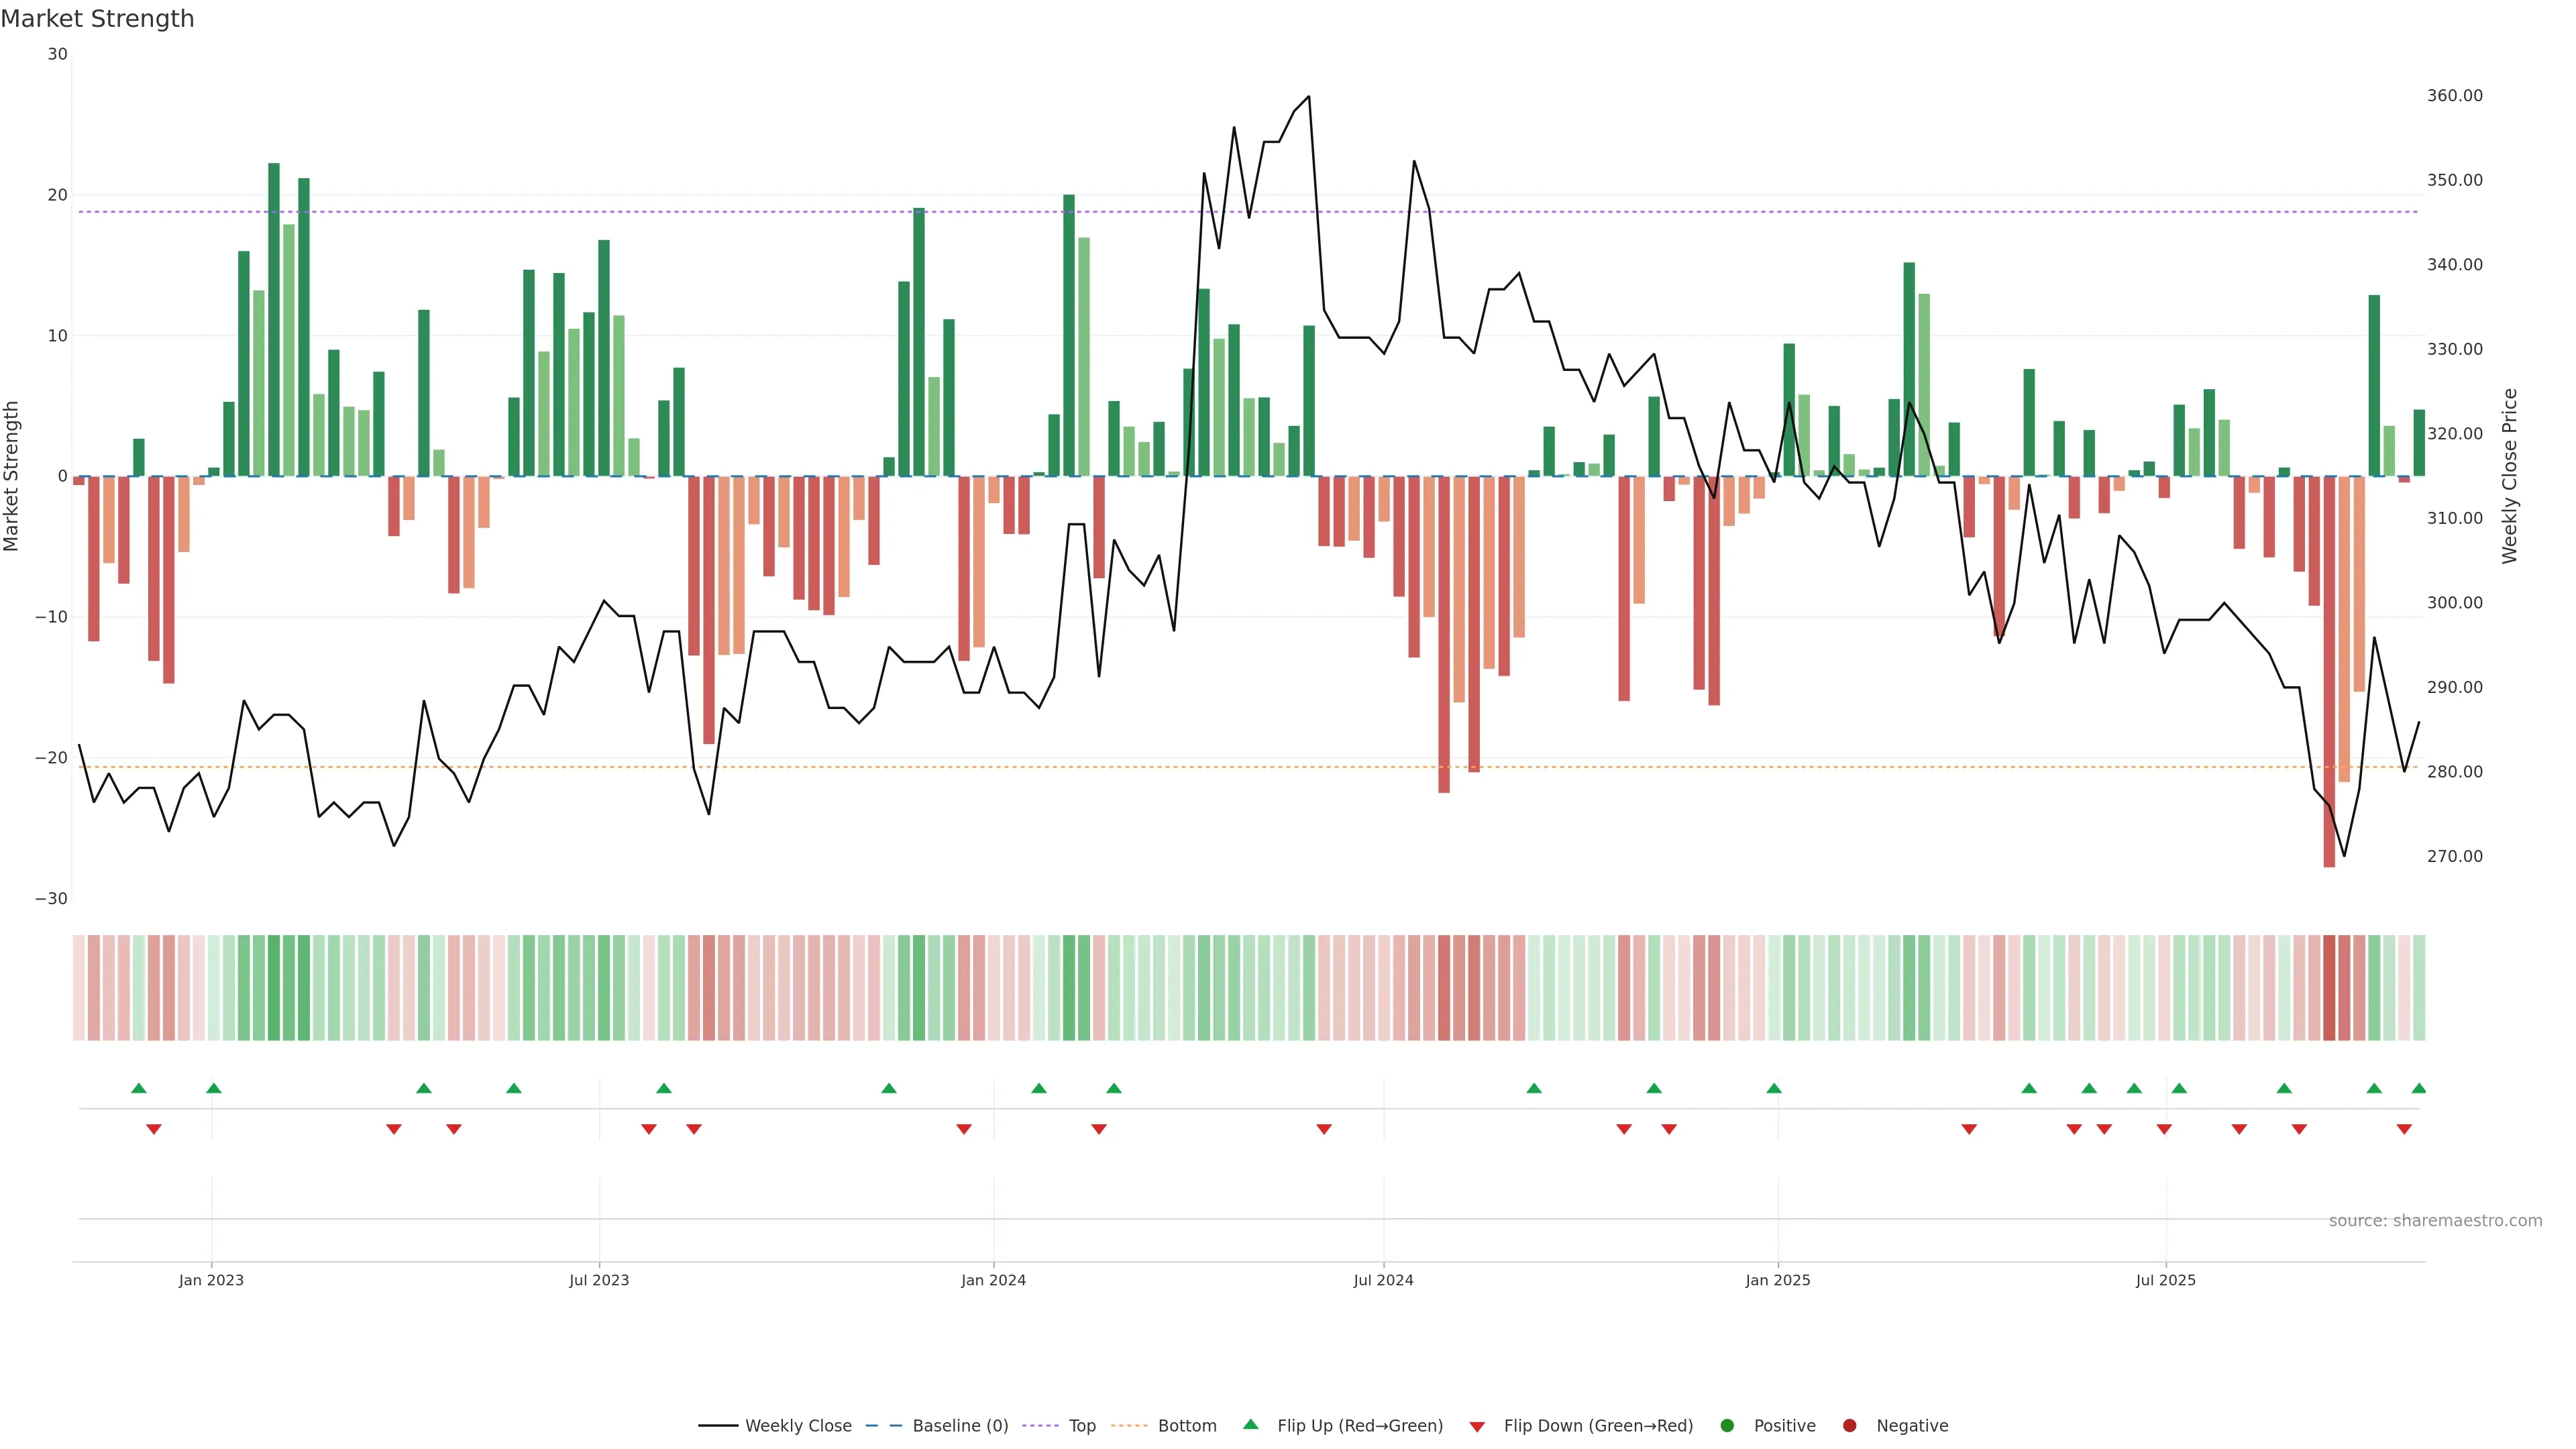Click Jul 2025 x-axis label

[2165, 1280]
